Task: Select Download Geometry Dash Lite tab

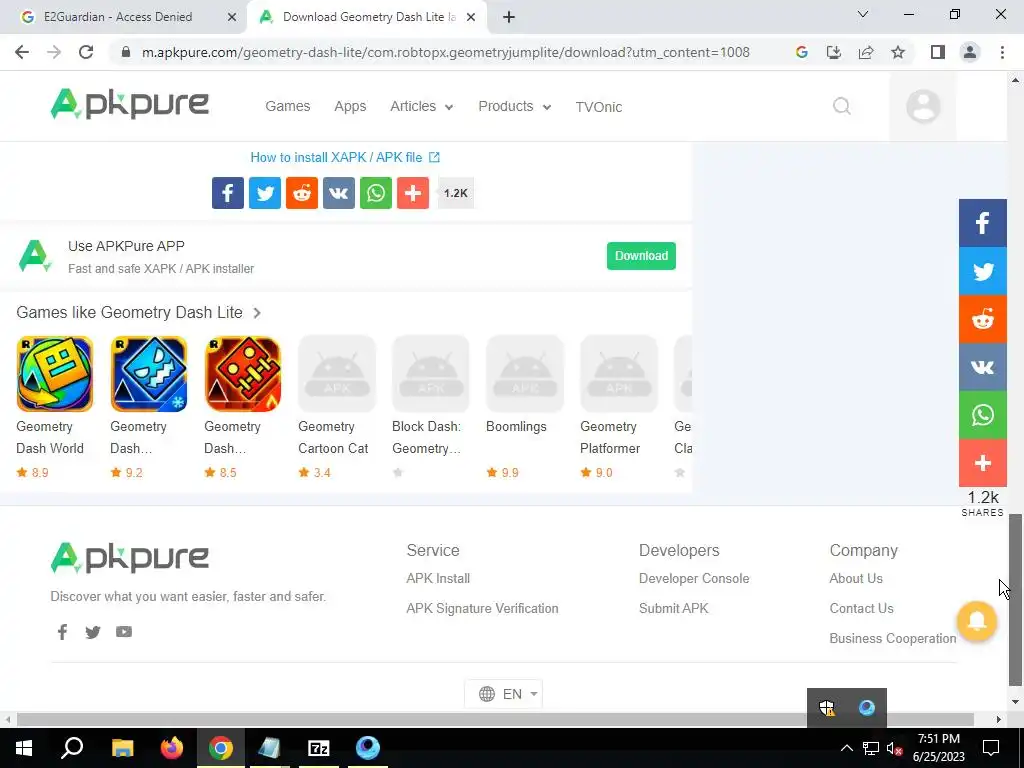Action: pos(366,17)
